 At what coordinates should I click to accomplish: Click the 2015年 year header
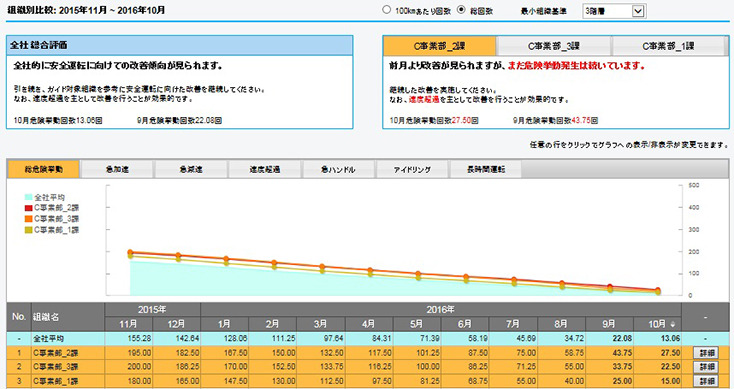152,309
